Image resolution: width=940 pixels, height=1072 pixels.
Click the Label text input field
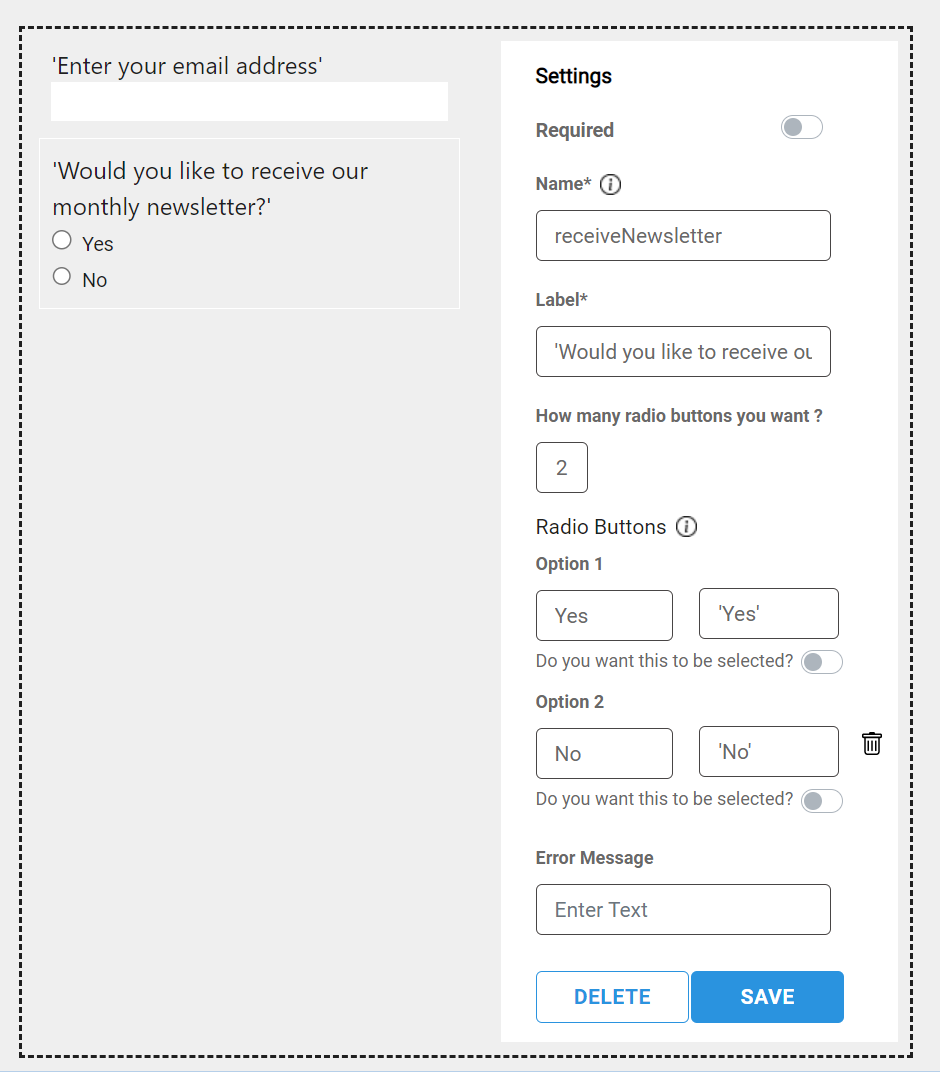(683, 352)
